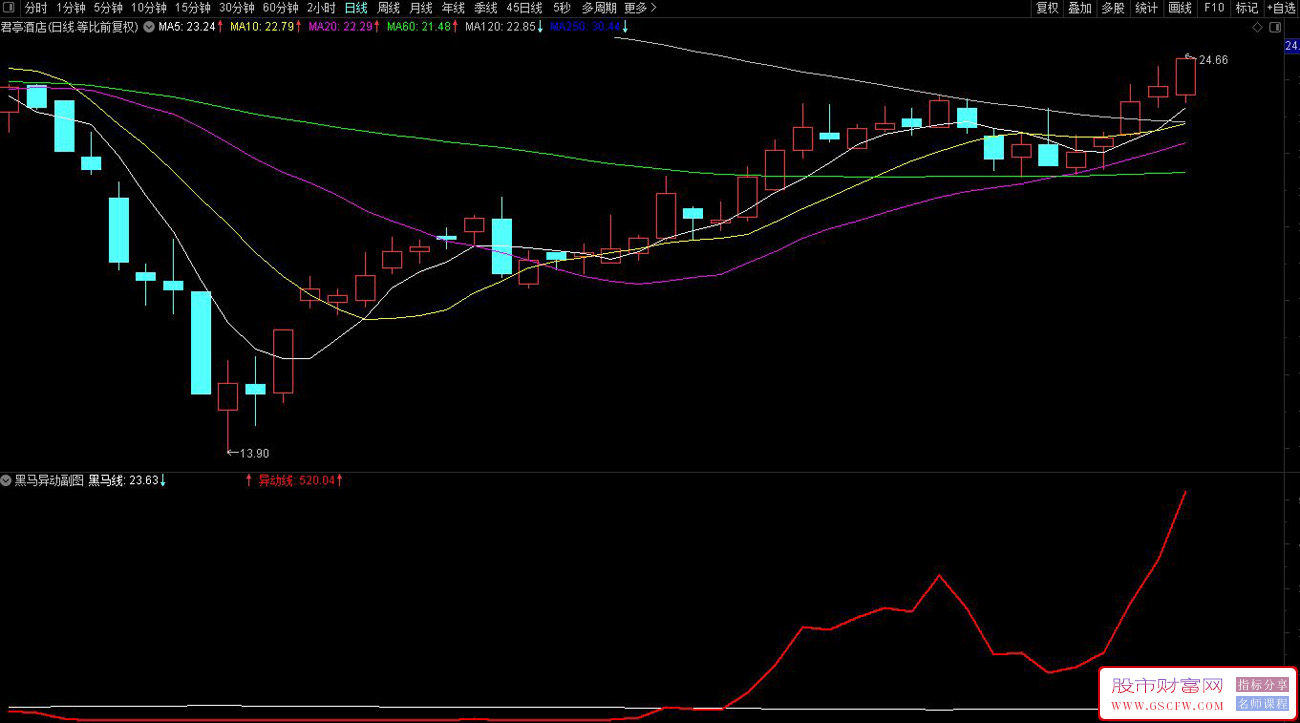
Task: Click the 叠加 overlay button
Action: [x=1080, y=8]
